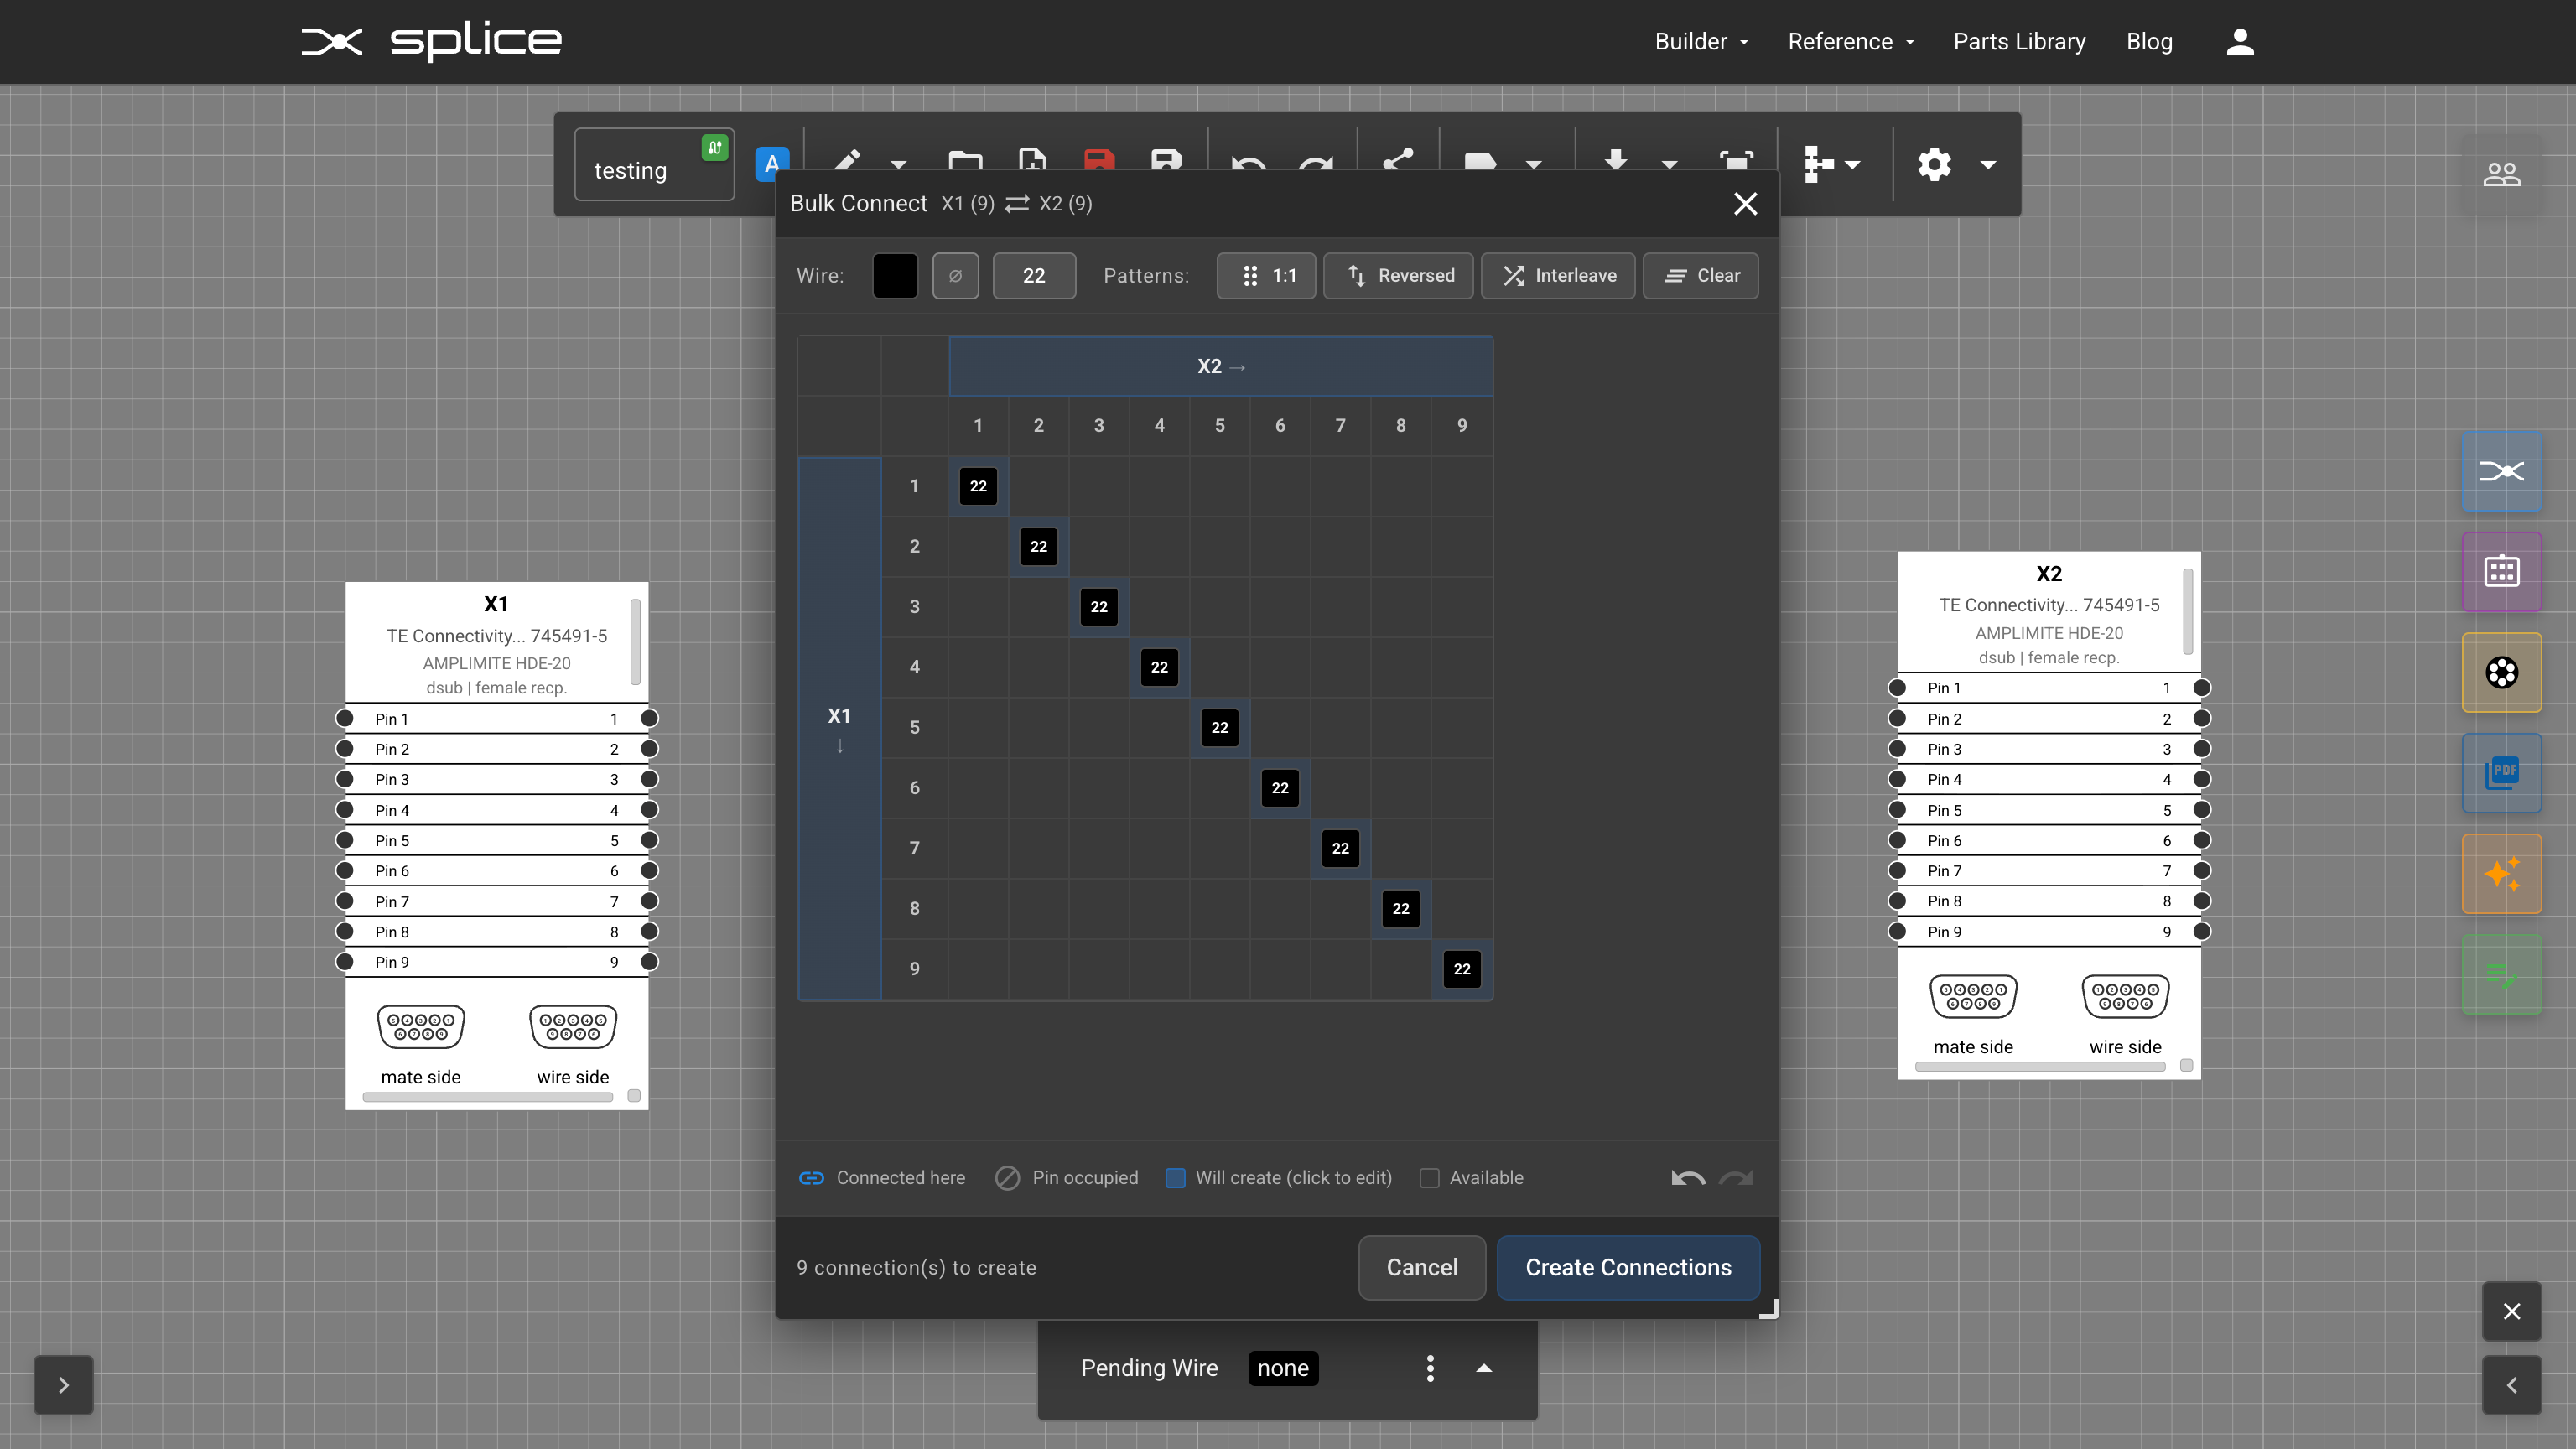The width and height of the screenshot is (2576, 1449).
Task: Click the user account icon
Action: pos(2240,42)
